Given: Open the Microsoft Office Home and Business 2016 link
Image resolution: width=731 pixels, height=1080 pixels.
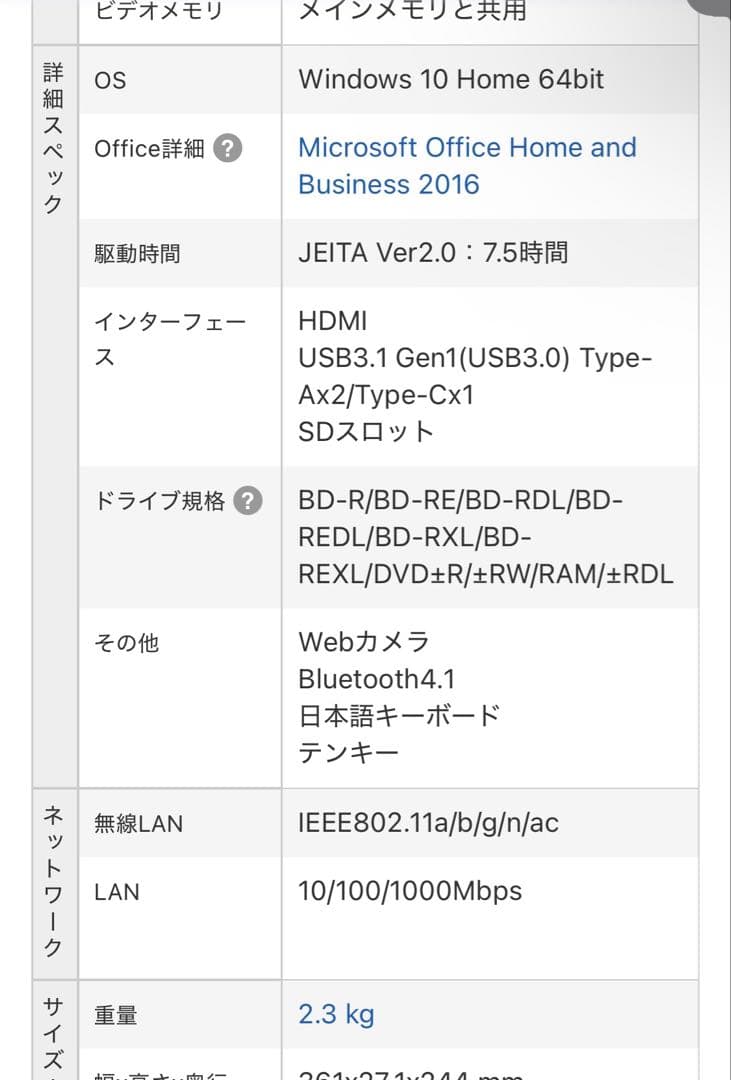Looking at the screenshot, I should point(467,165).
